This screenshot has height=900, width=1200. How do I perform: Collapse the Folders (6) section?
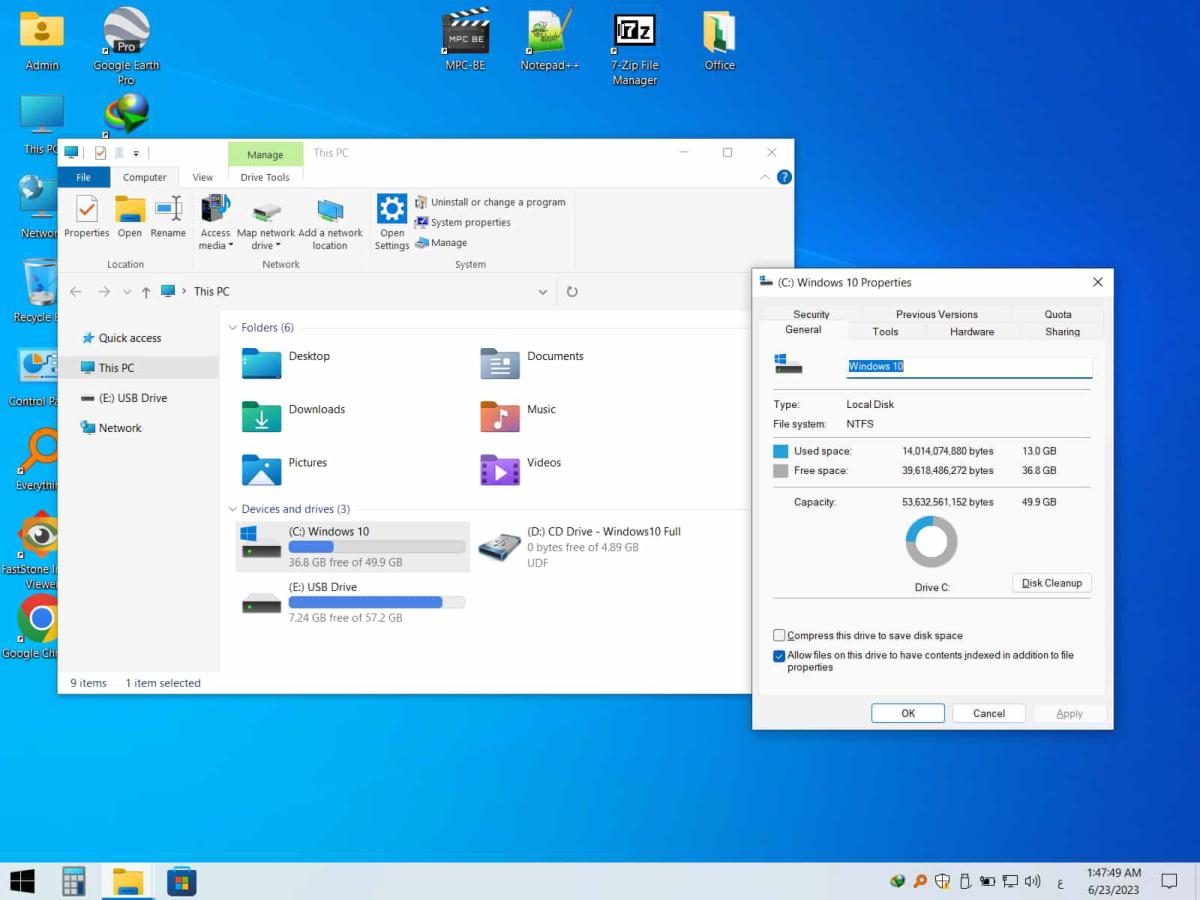click(233, 328)
